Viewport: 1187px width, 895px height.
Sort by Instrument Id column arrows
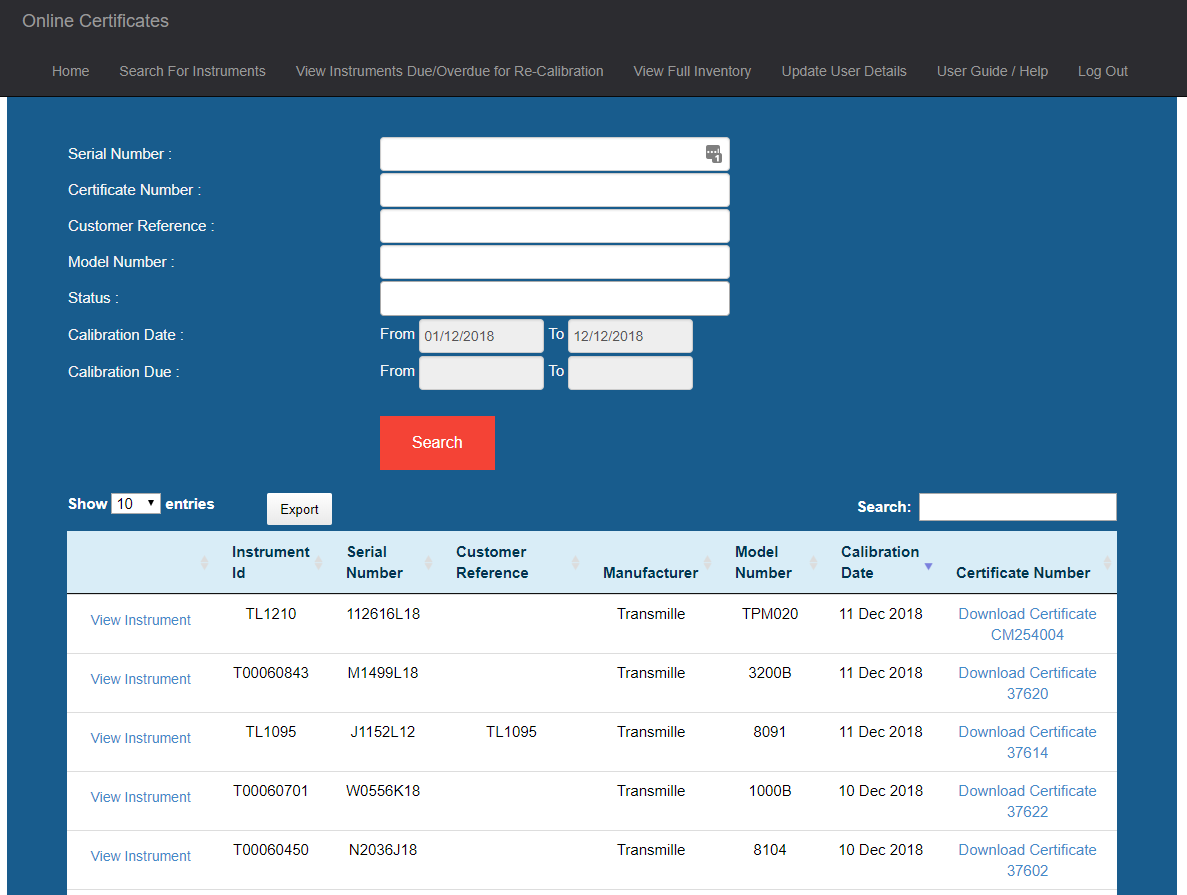point(319,563)
